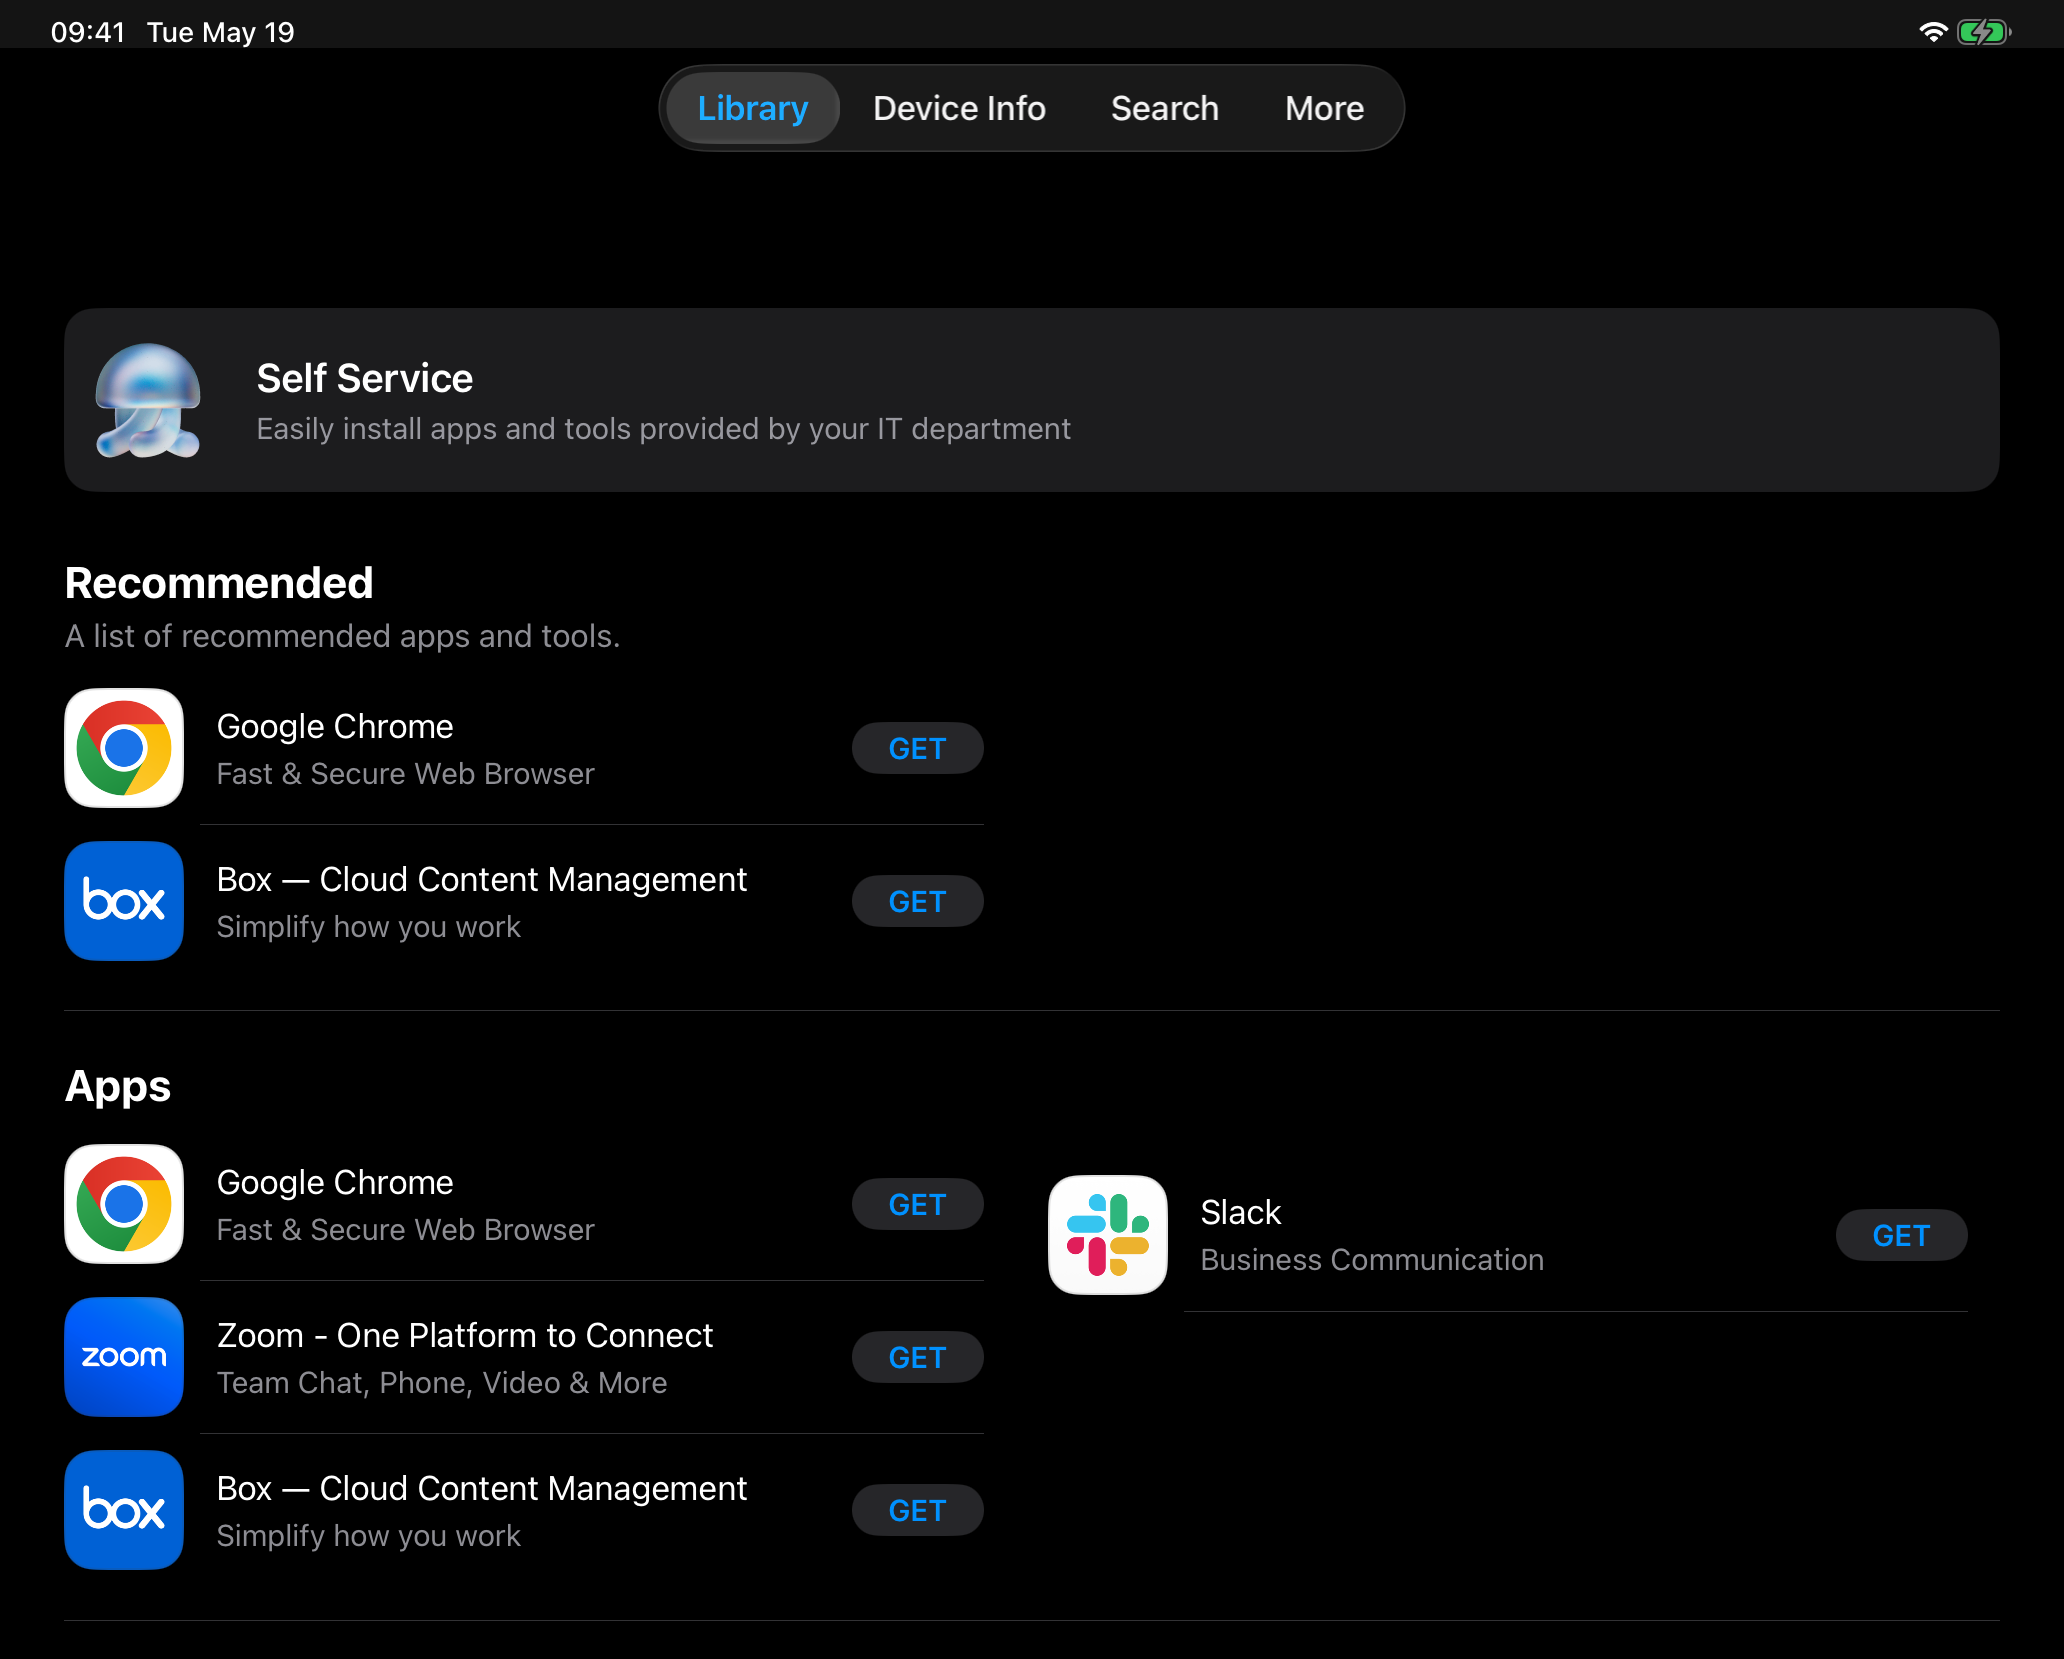Open Google Chrome title in Apps section
The height and width of the screenshot is (1659, 2064).
coord(335,1182)
